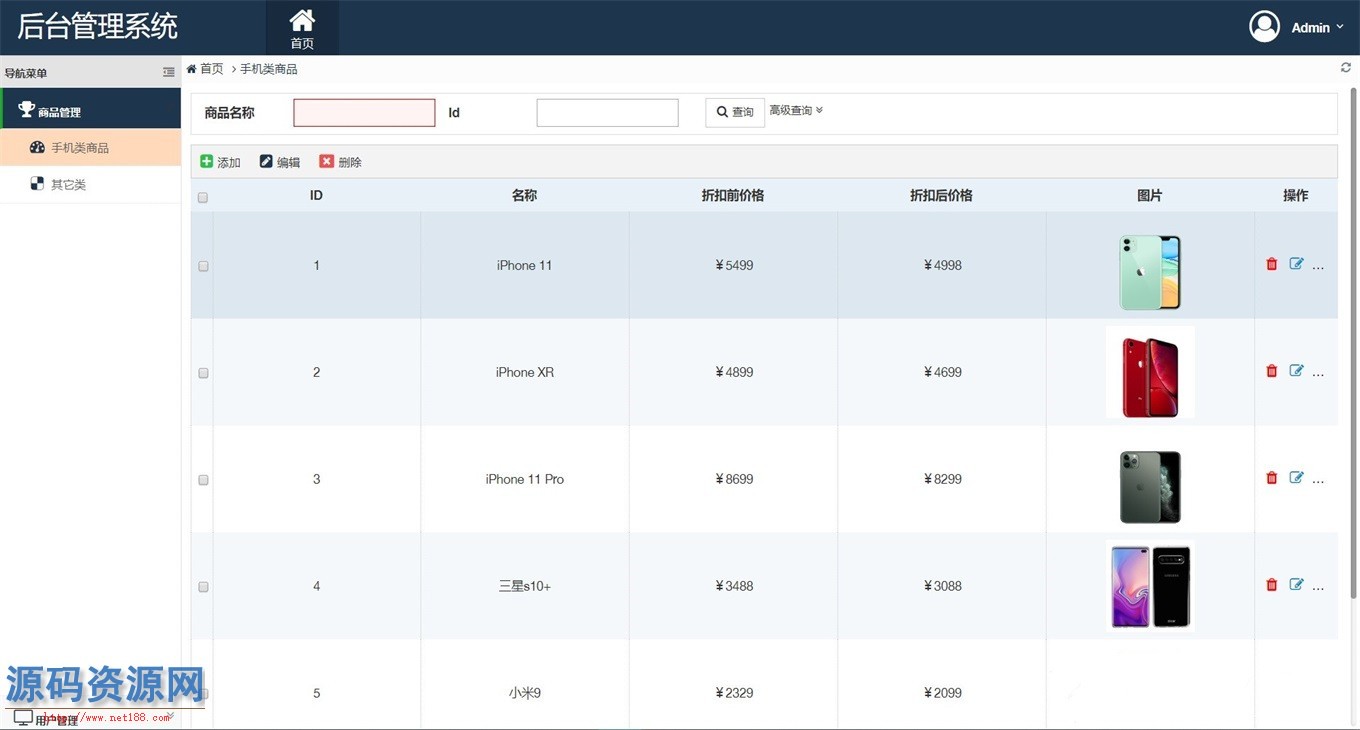Click the Id input field

point(607,113)
